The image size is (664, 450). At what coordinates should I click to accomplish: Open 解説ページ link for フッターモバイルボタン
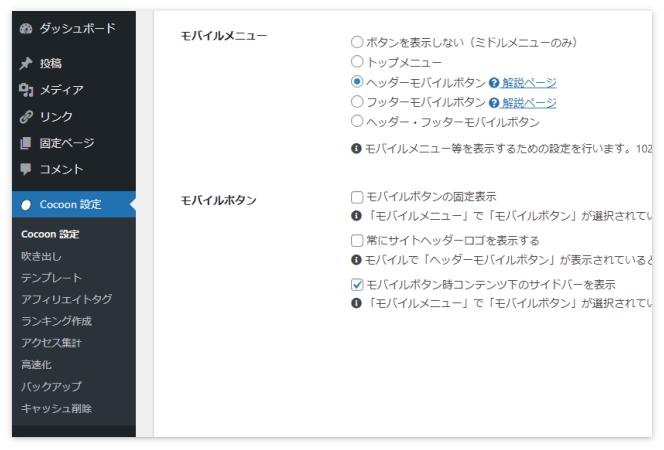click(x=529, y=102)
